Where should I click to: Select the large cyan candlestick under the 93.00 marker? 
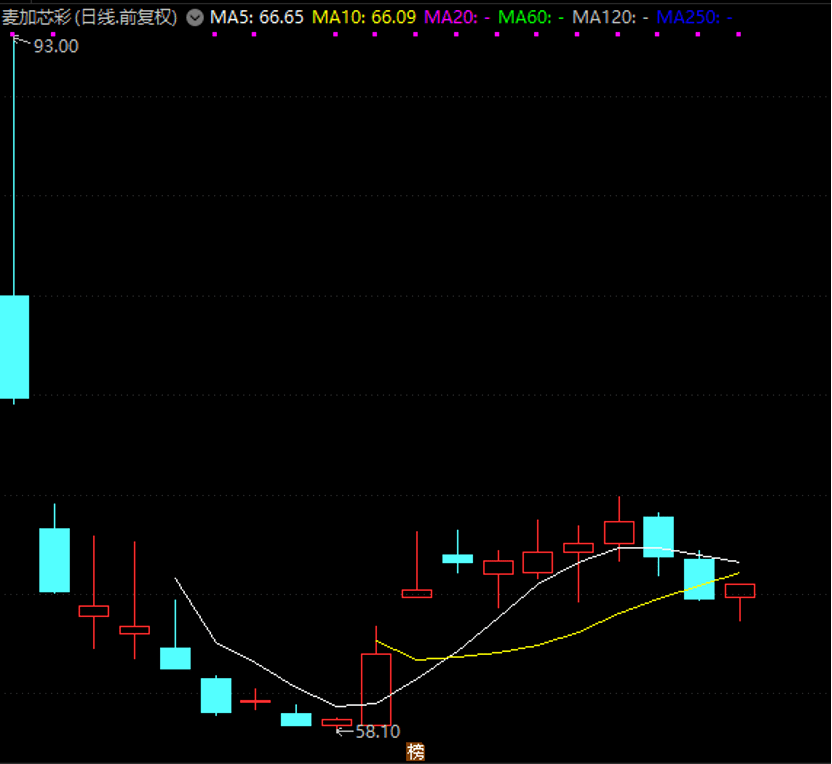(14, 346)
